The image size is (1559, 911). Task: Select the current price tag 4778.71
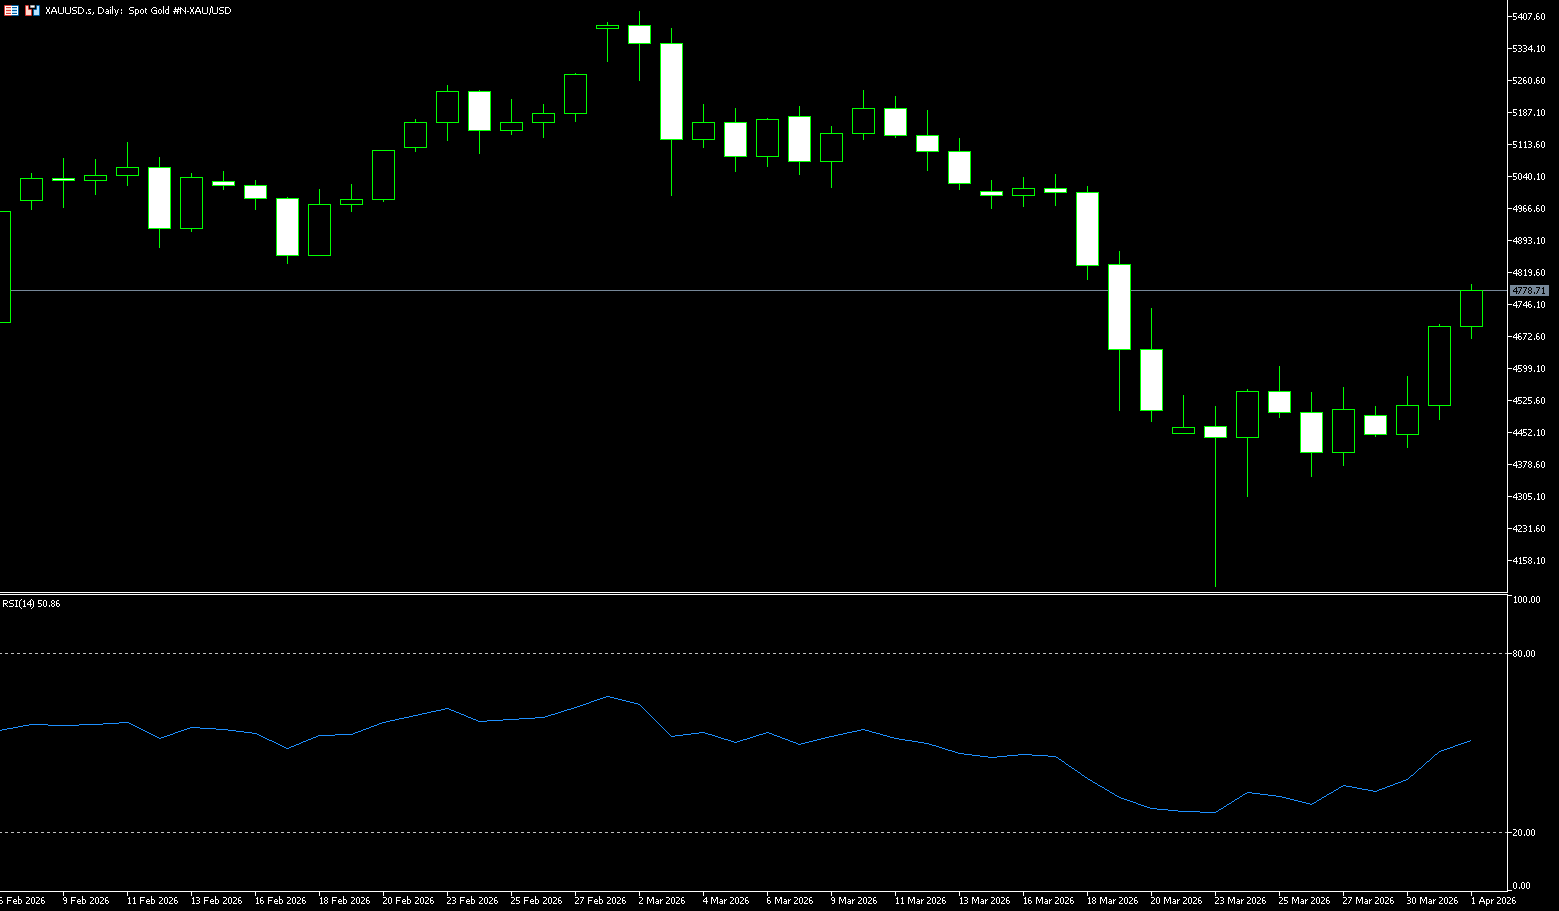click(x=1528, y=290)
